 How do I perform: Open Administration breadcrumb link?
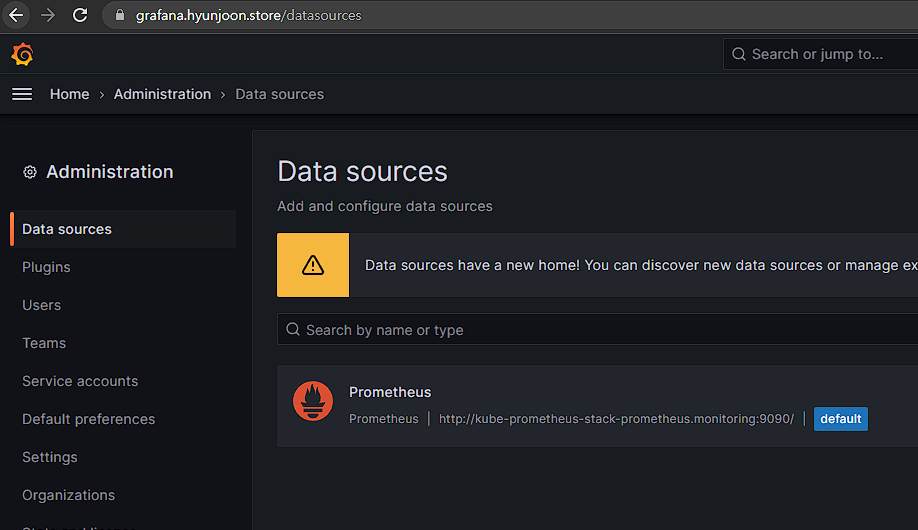(162, 94)
